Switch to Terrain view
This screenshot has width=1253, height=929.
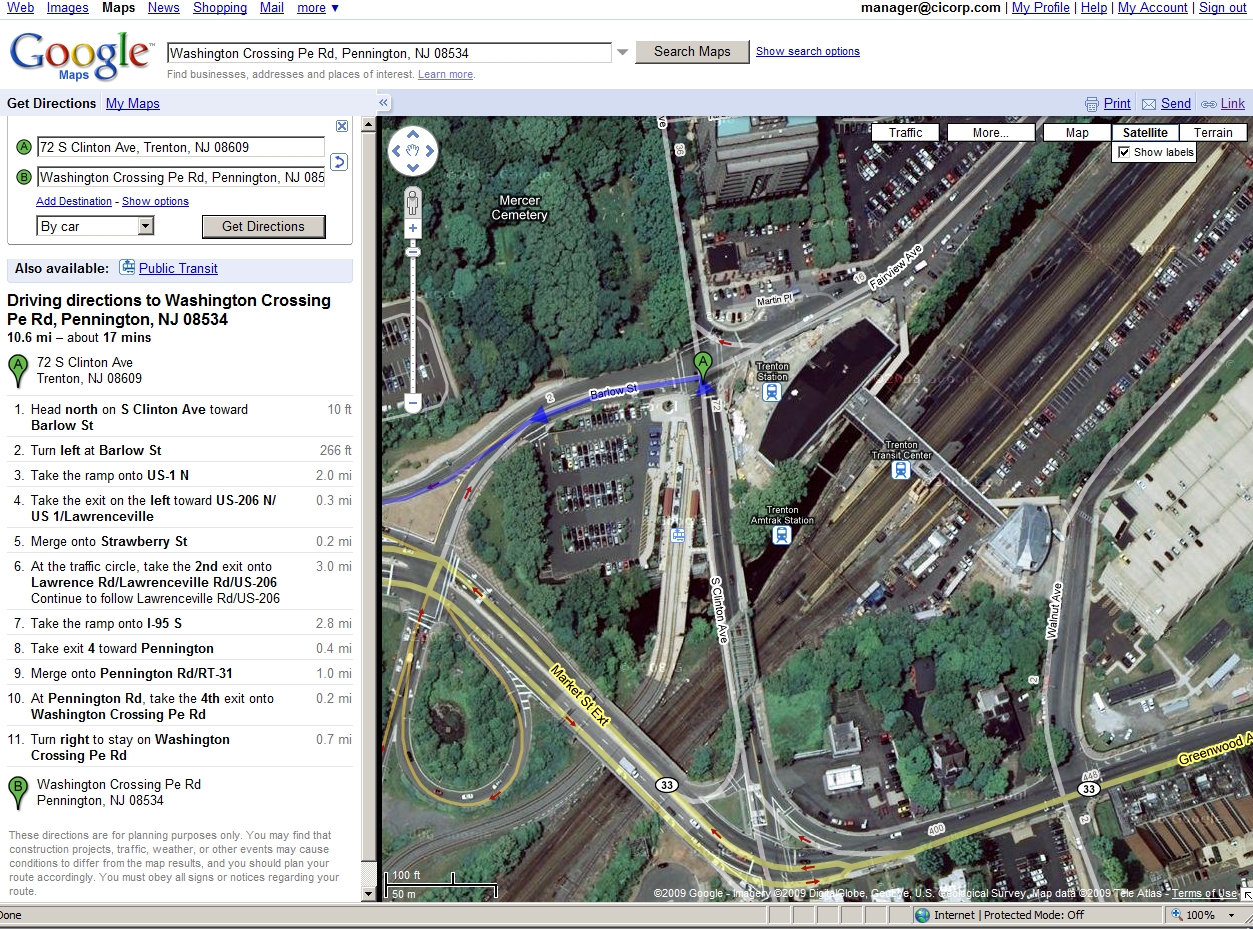pyautogui.click(x=1213, y=132)
